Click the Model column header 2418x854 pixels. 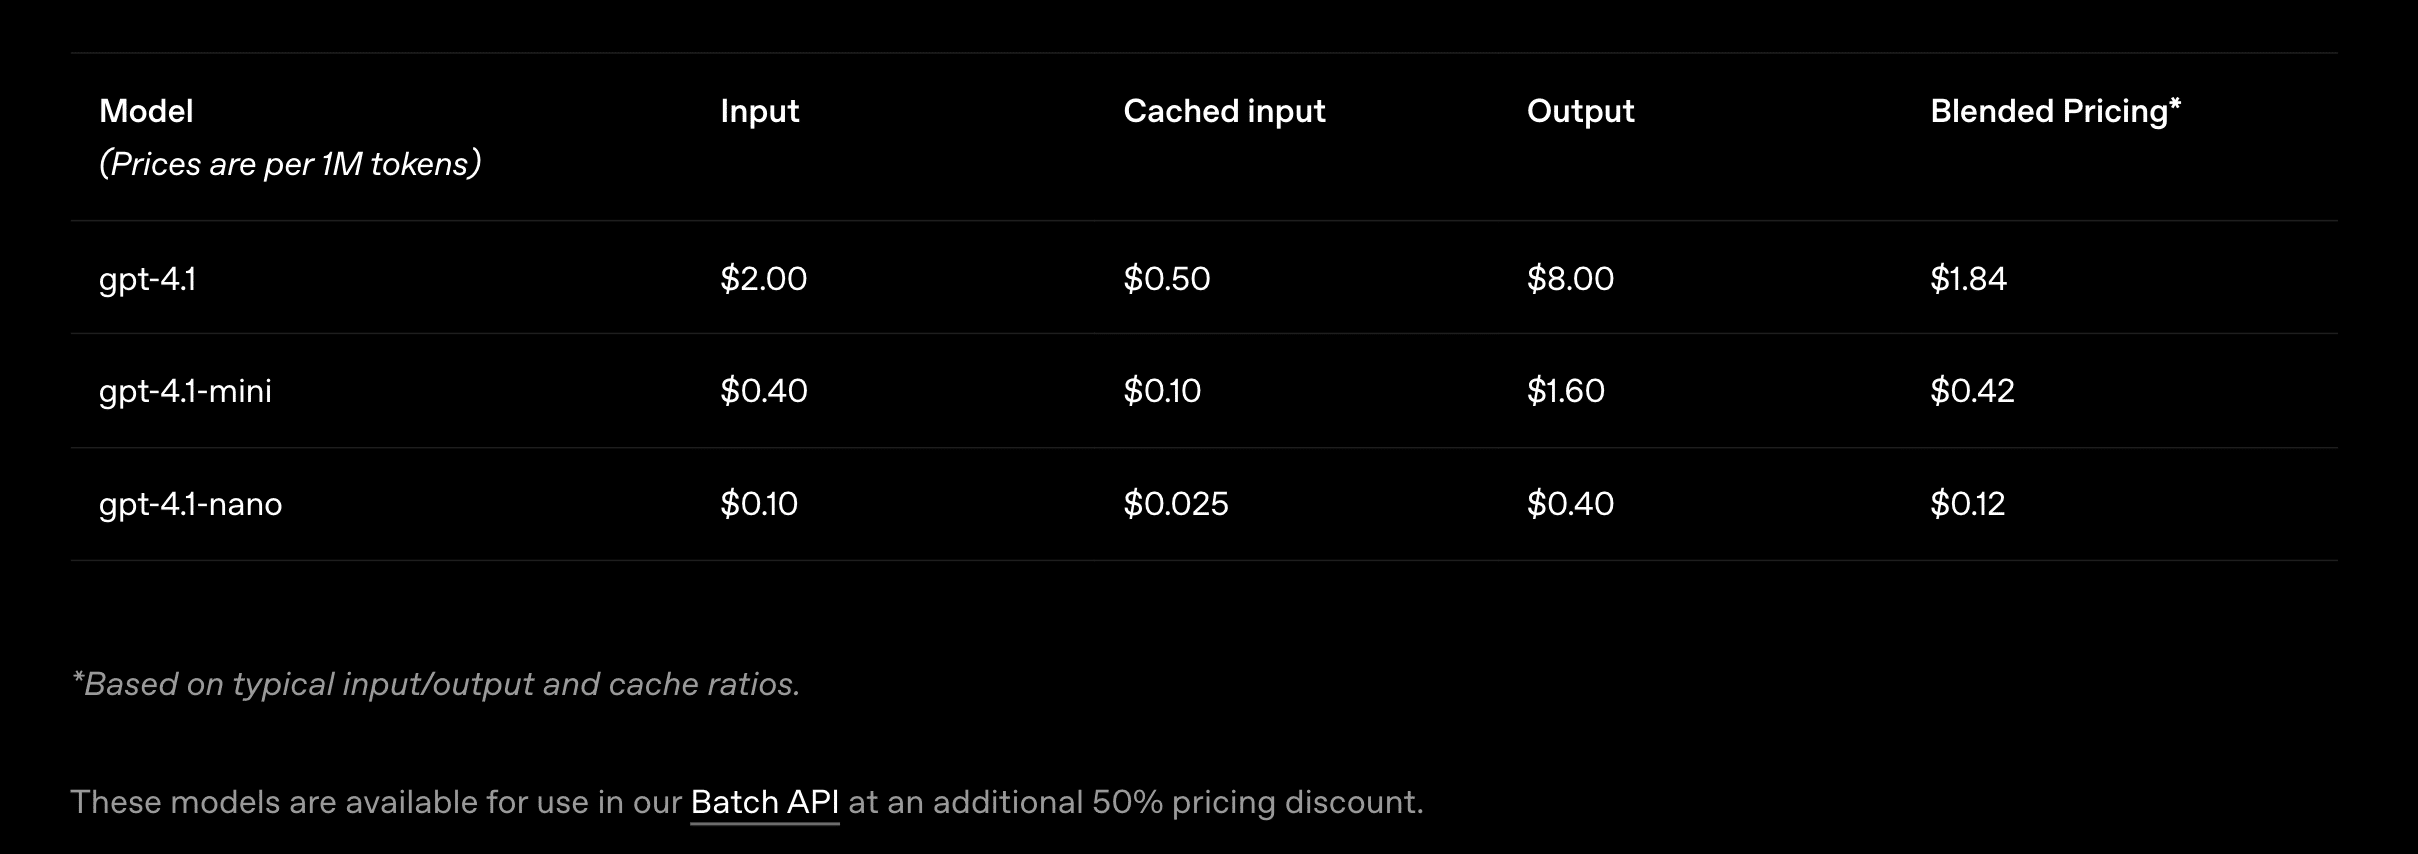(146, 111)
